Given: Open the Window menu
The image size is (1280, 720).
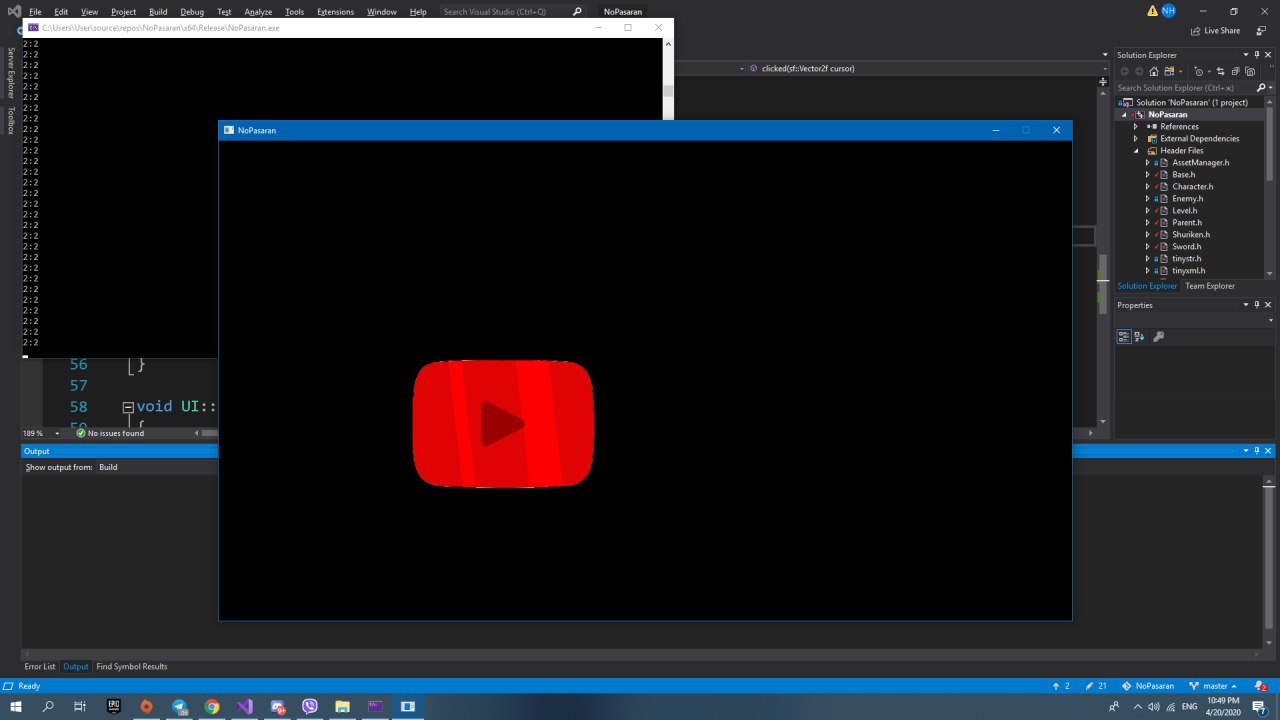Looking at the screenshot, I should [382, 12].
